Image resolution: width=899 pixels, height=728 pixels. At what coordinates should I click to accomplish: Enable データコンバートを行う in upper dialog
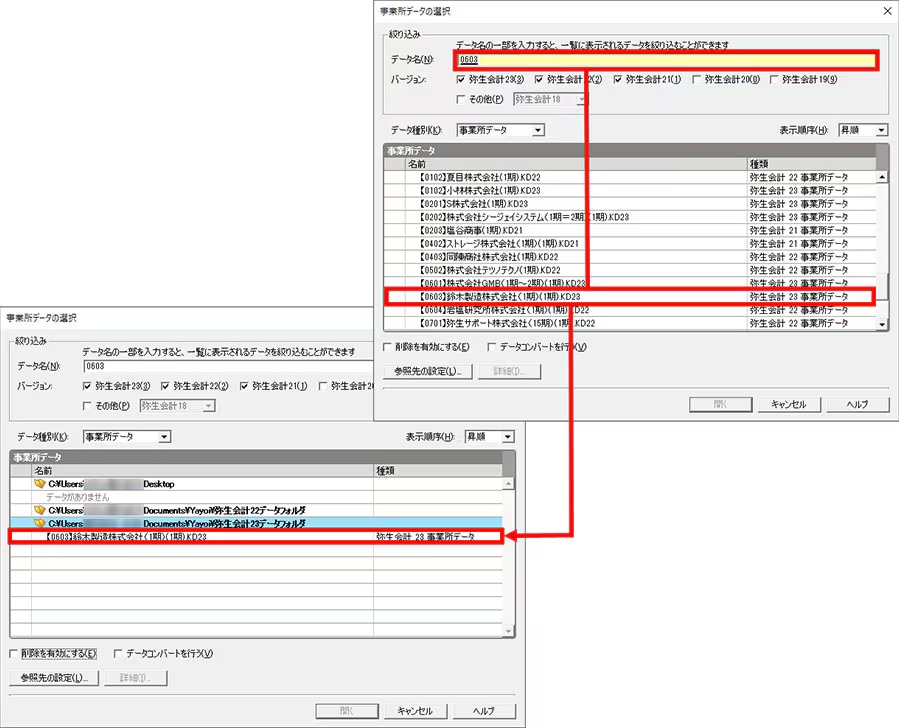click(x=491, y=347)
